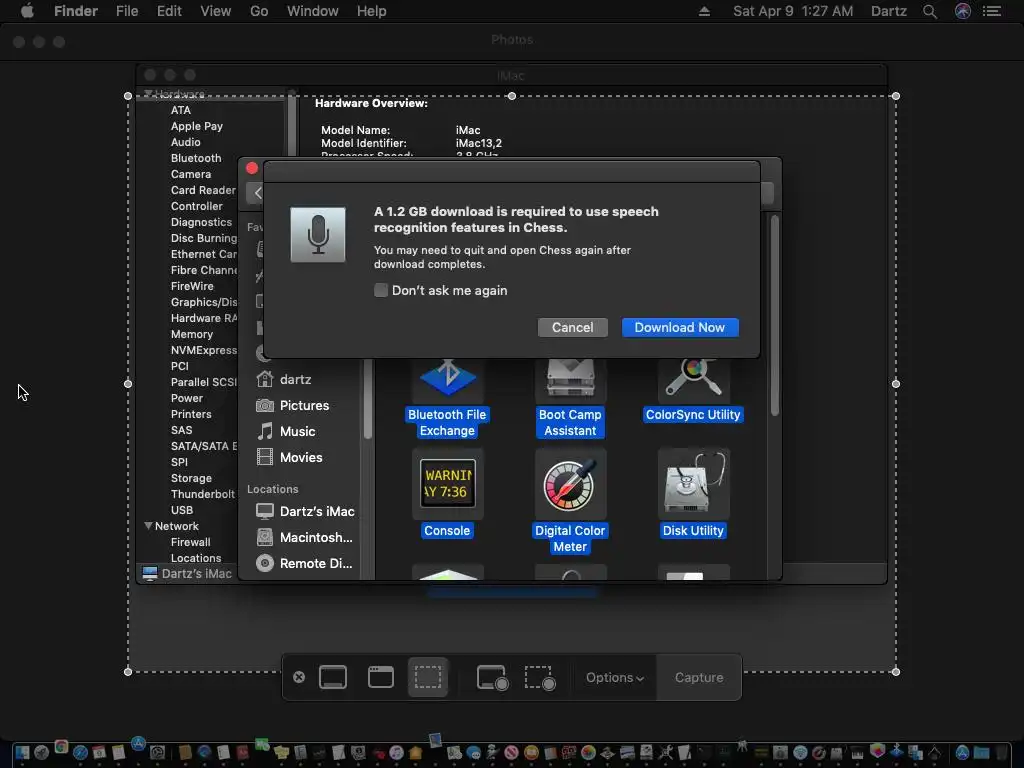
Task: Select PCI in the hardware list
Action: click(180, 366)
